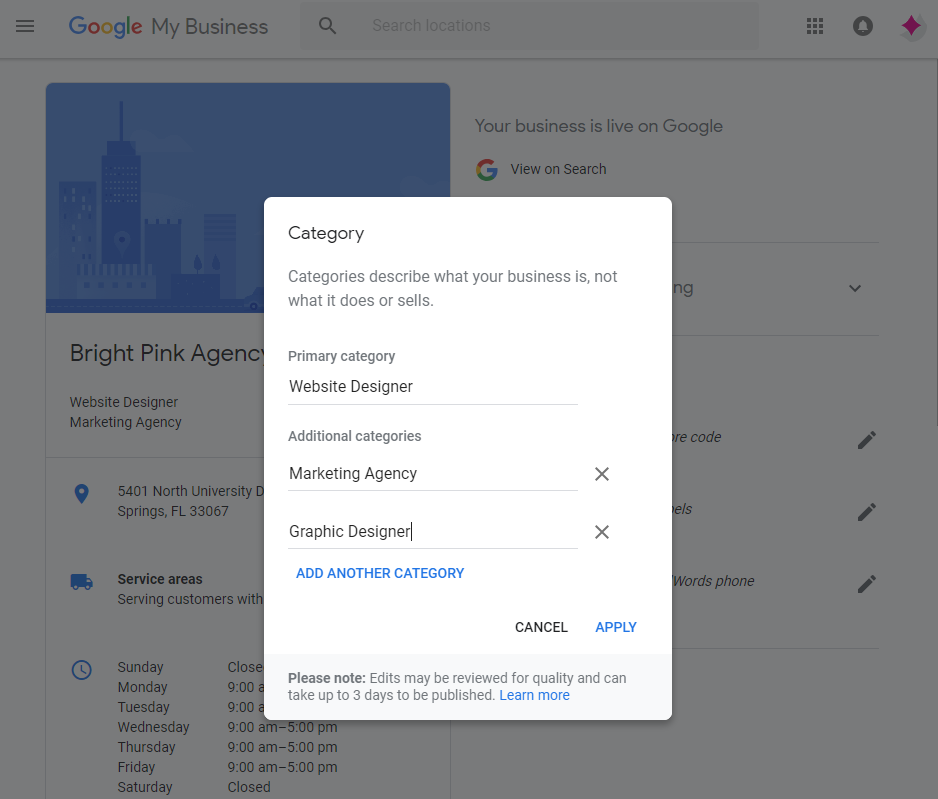
Task: Click the Thursday hours row
Action: (227, 748)
